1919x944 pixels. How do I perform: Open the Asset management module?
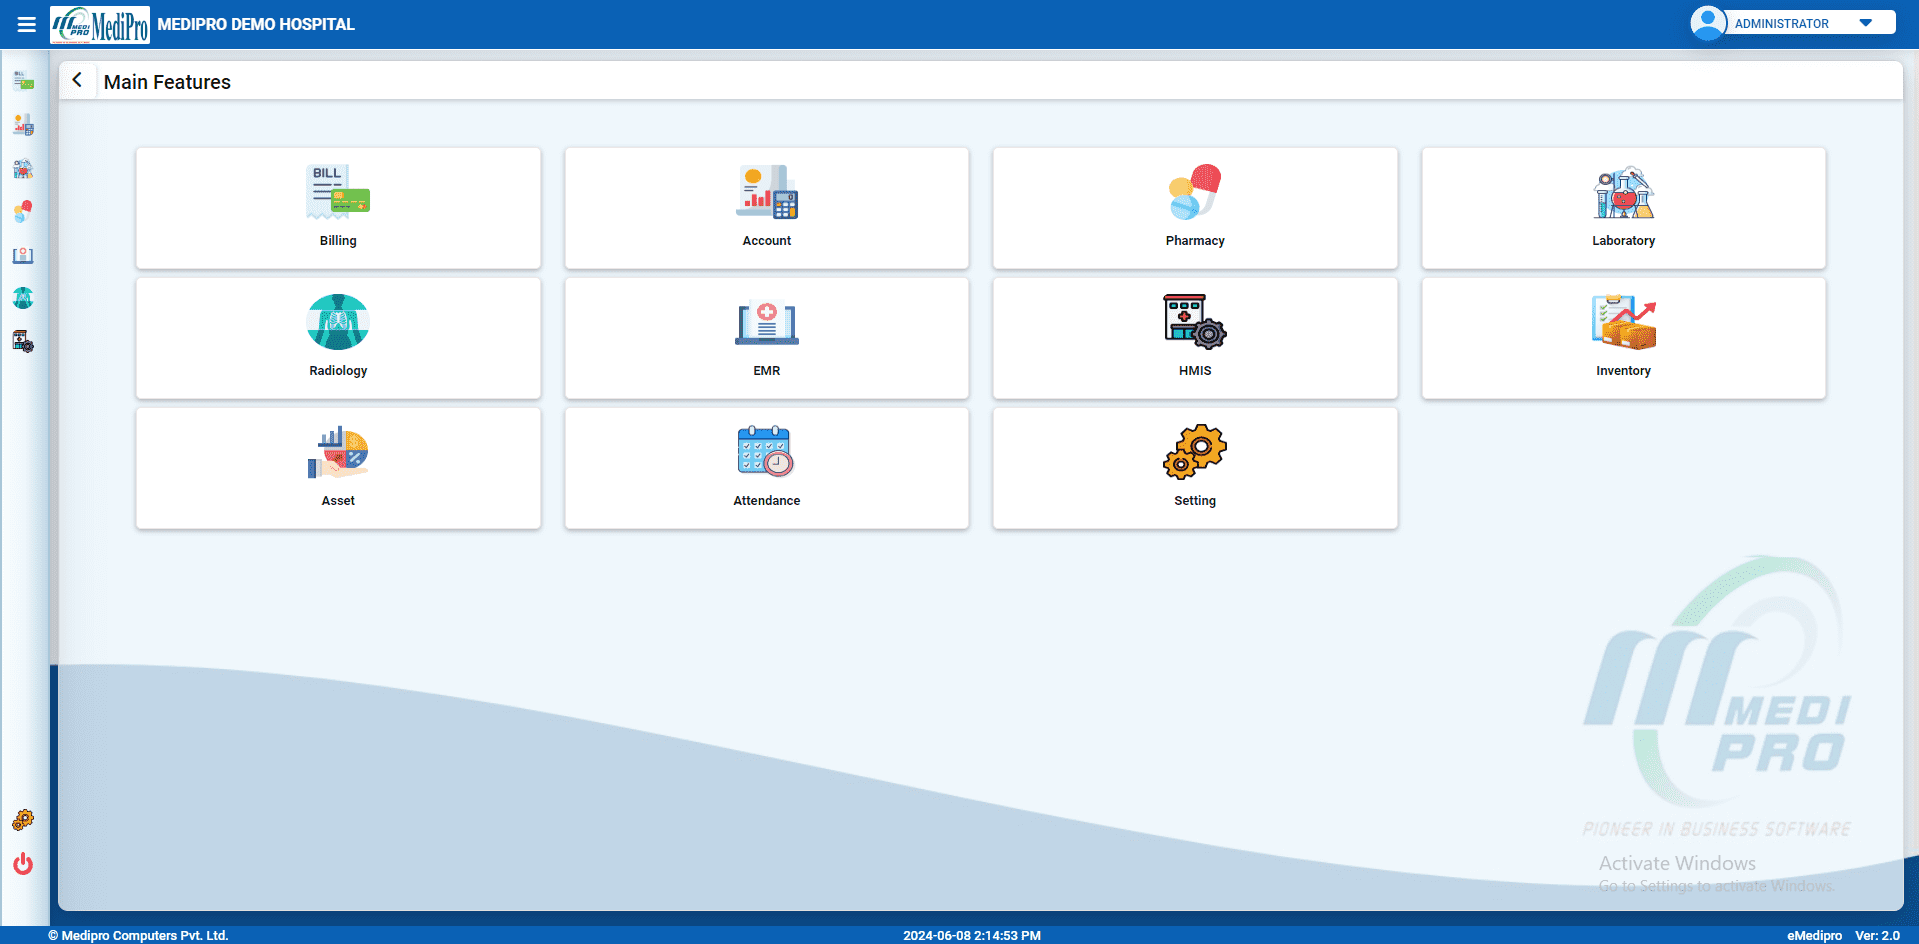click(x=338, y=468)
